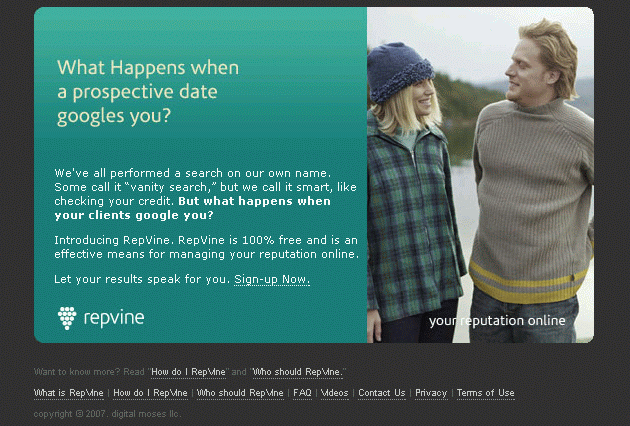Image resolution: width=630 pixels, height=426 pixels.
Task: Click the "Want to know more? Read" text
Action: (x=89, y=372)
